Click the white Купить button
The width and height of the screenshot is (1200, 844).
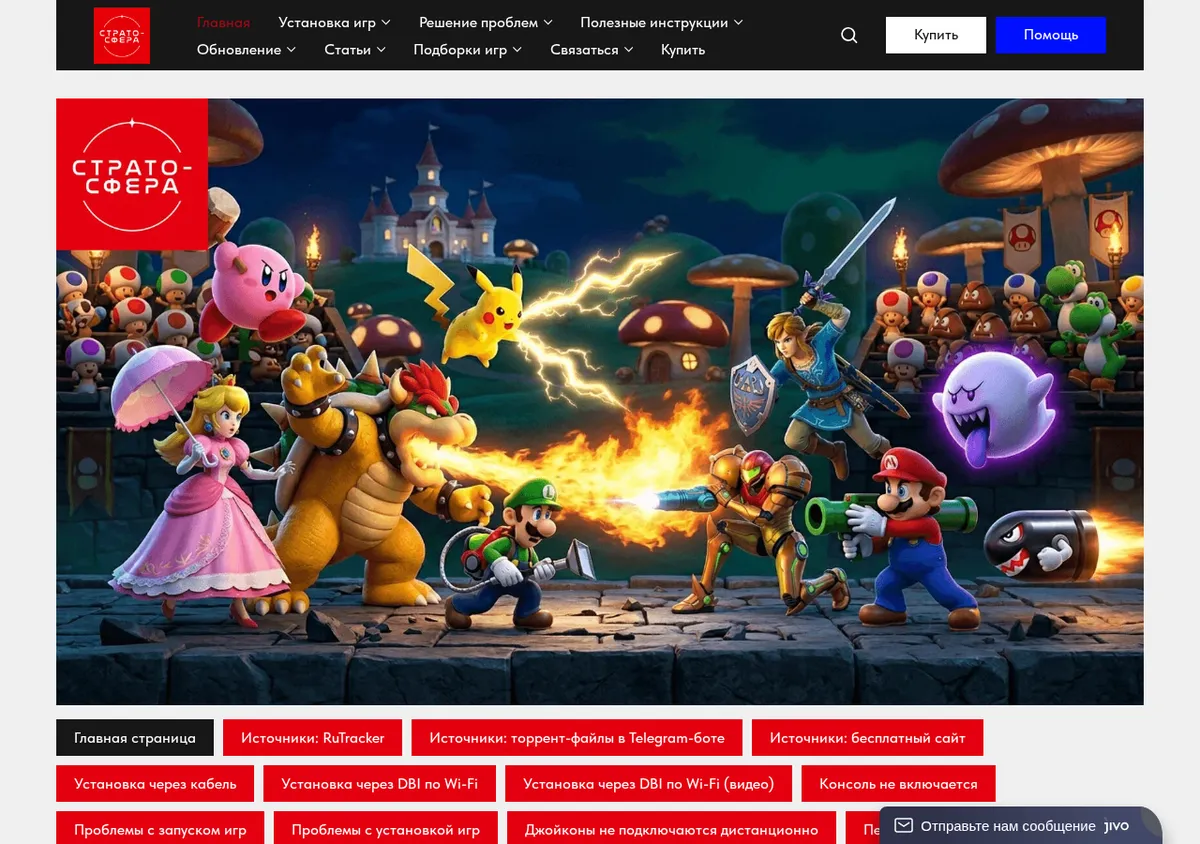pyautogui.click(x=936, y=35)
